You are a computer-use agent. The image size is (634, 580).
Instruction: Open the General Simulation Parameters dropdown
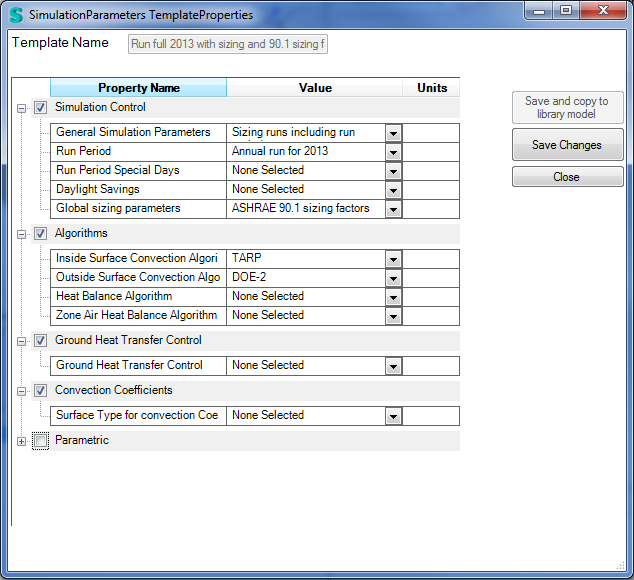point(393,133)
